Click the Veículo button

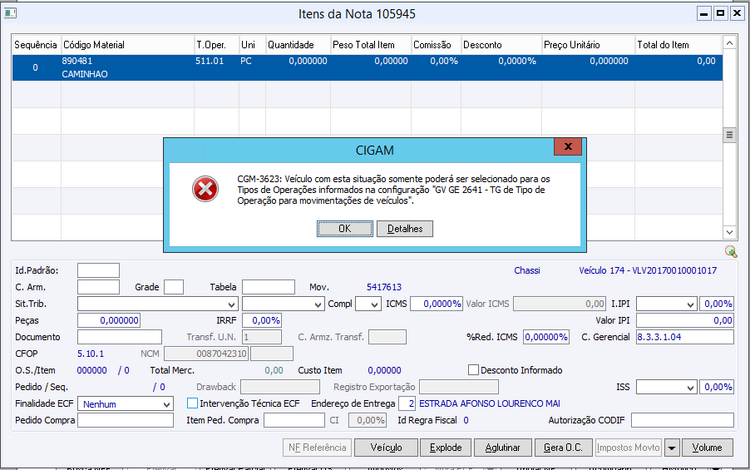386,448
